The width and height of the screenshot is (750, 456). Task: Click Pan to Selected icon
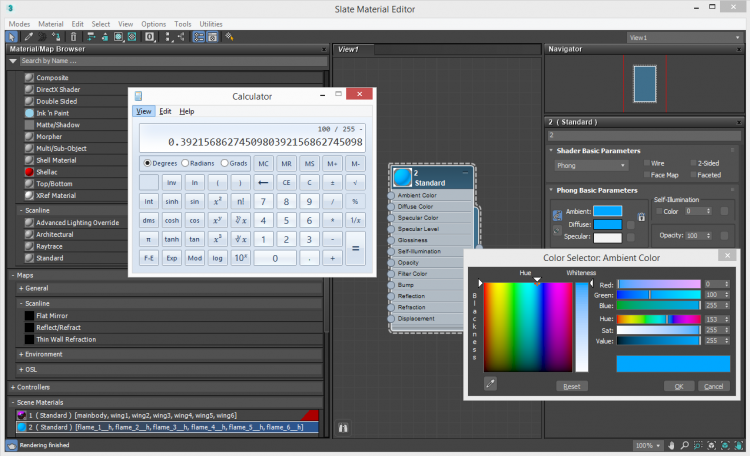(x=739, y=445)
